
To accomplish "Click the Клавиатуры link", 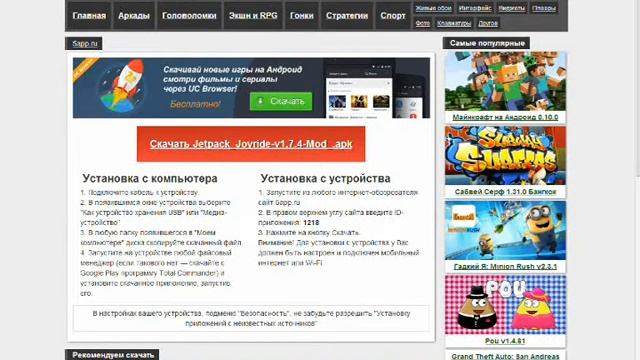I will (x=454, y=23).
